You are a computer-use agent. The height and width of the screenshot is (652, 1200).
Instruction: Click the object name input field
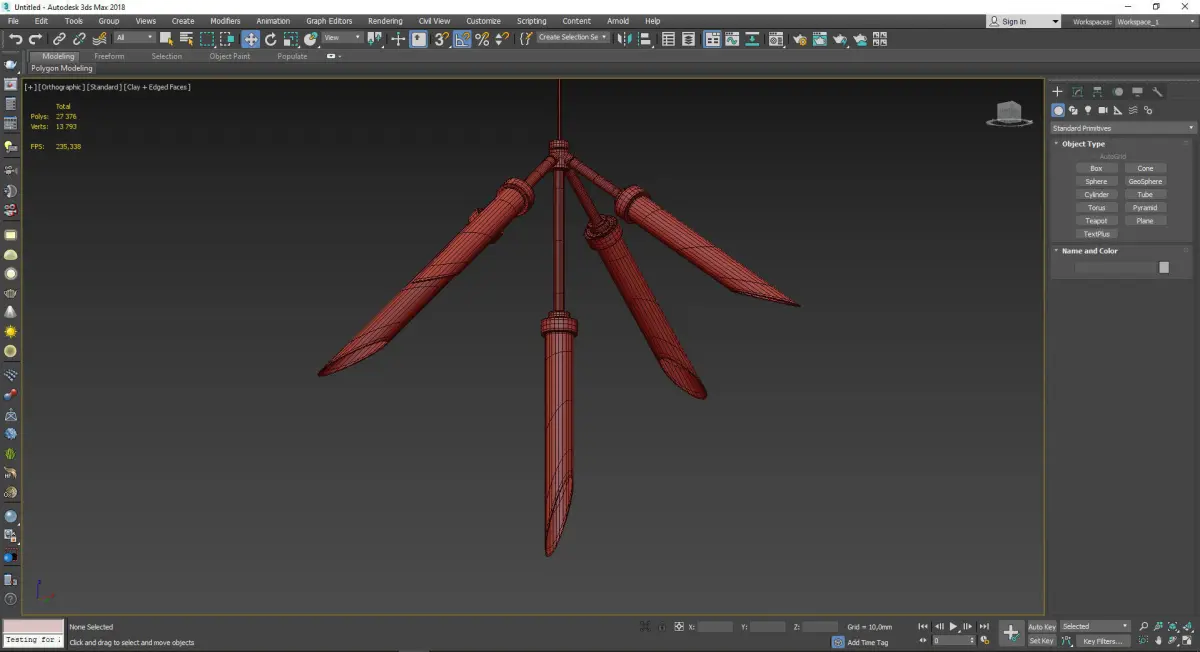coord(1115,267)
